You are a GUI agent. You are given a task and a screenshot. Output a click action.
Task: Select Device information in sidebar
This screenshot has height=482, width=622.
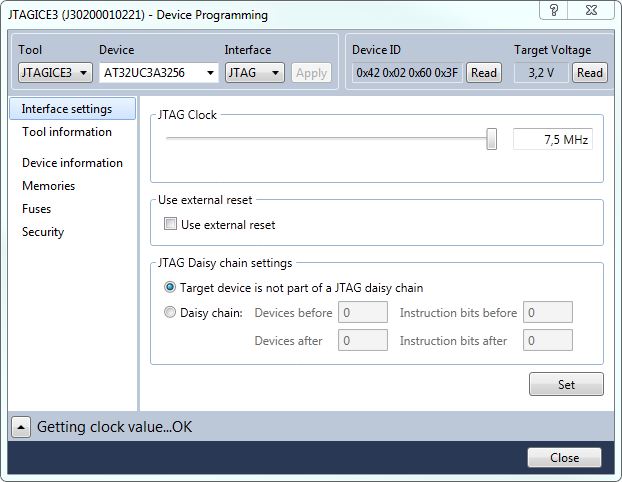point(72,163)
